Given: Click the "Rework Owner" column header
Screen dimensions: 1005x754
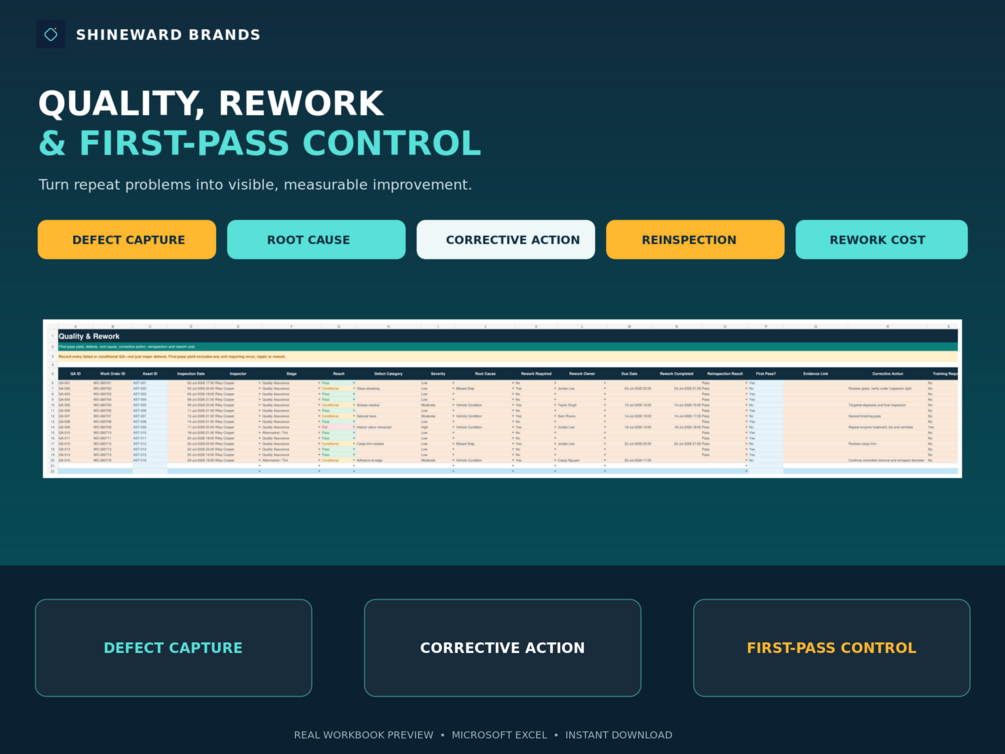Looking at the screenshot, I should click(582, 373).
